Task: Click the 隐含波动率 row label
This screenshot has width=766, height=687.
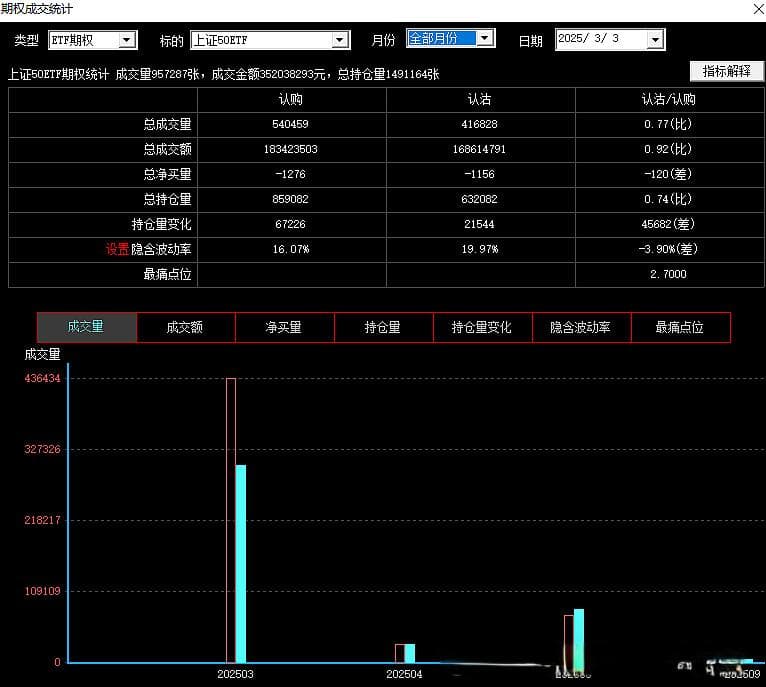Action: pos(161,249)
